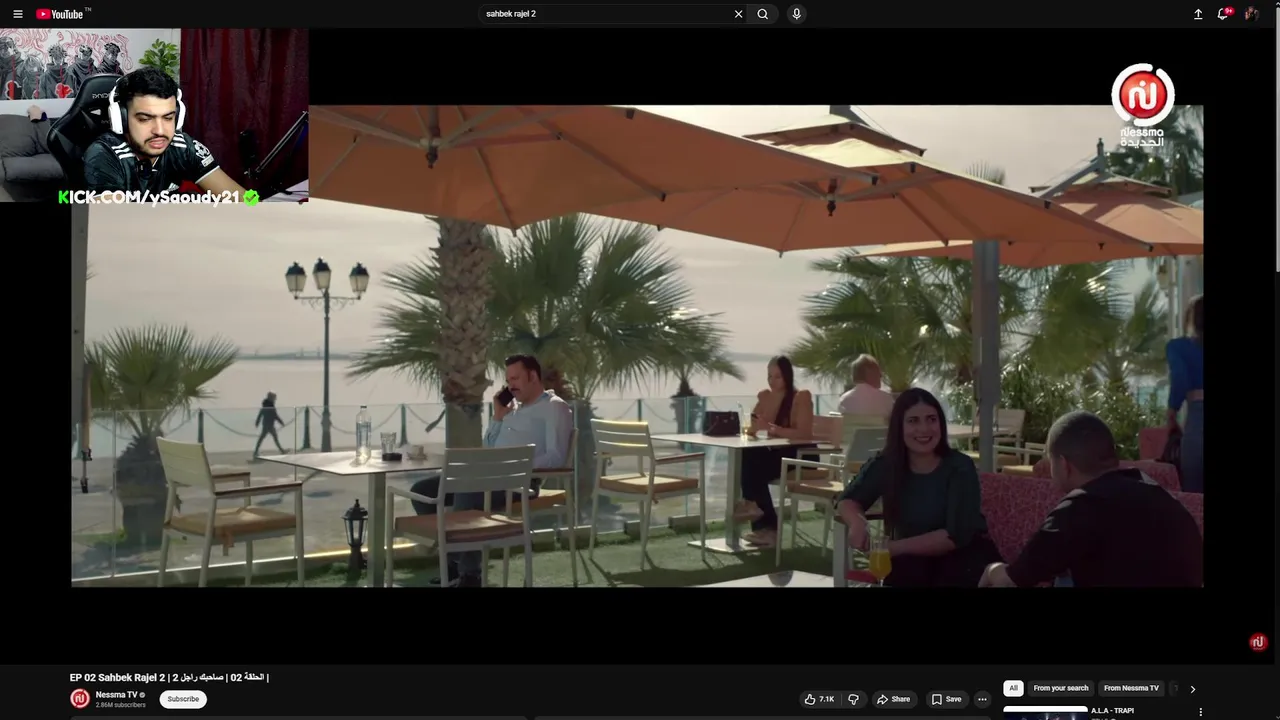
Task: Go to YouTube home via logo
Action: (62, 14)
